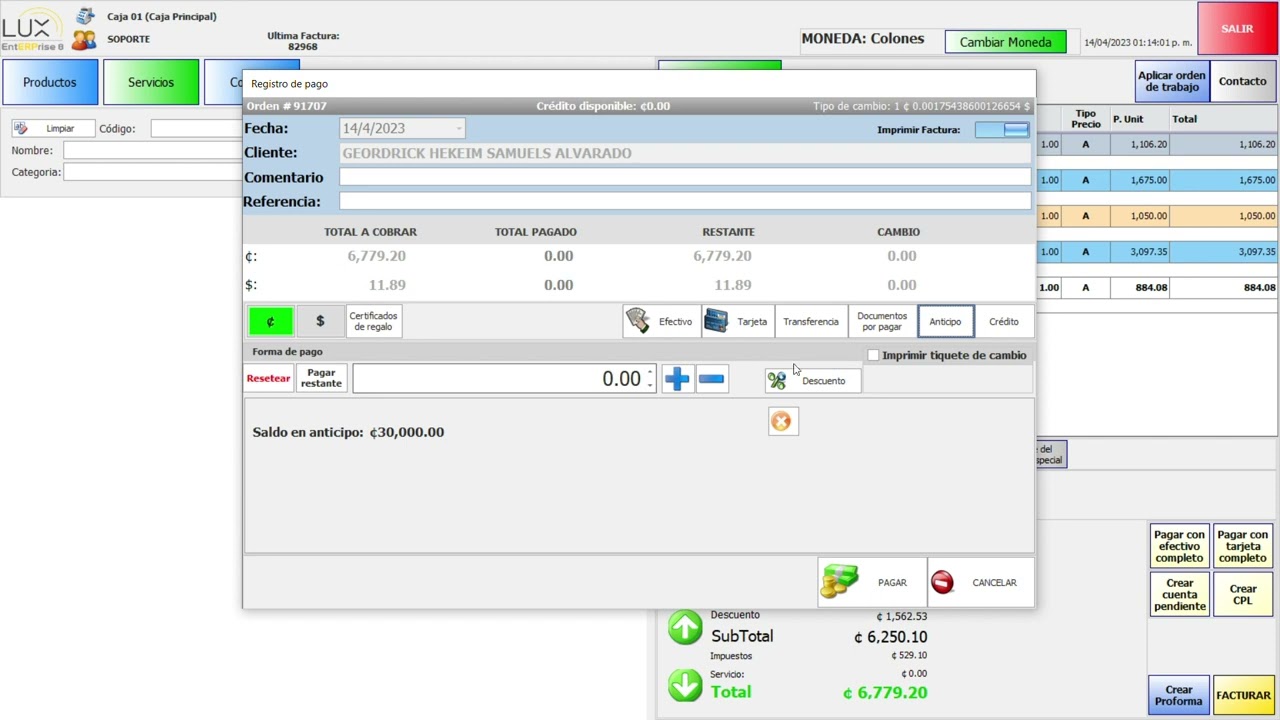Select the row with total 1,106.20

[1158, 144]
